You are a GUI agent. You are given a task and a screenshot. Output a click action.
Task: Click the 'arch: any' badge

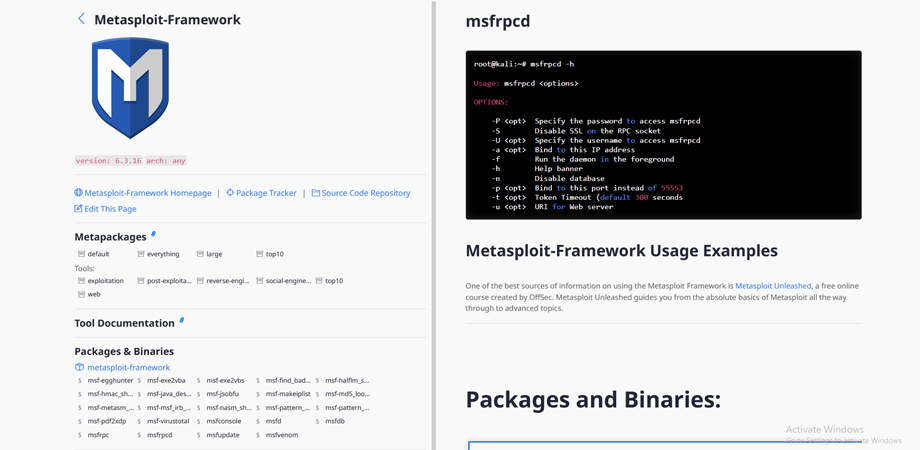166,160
